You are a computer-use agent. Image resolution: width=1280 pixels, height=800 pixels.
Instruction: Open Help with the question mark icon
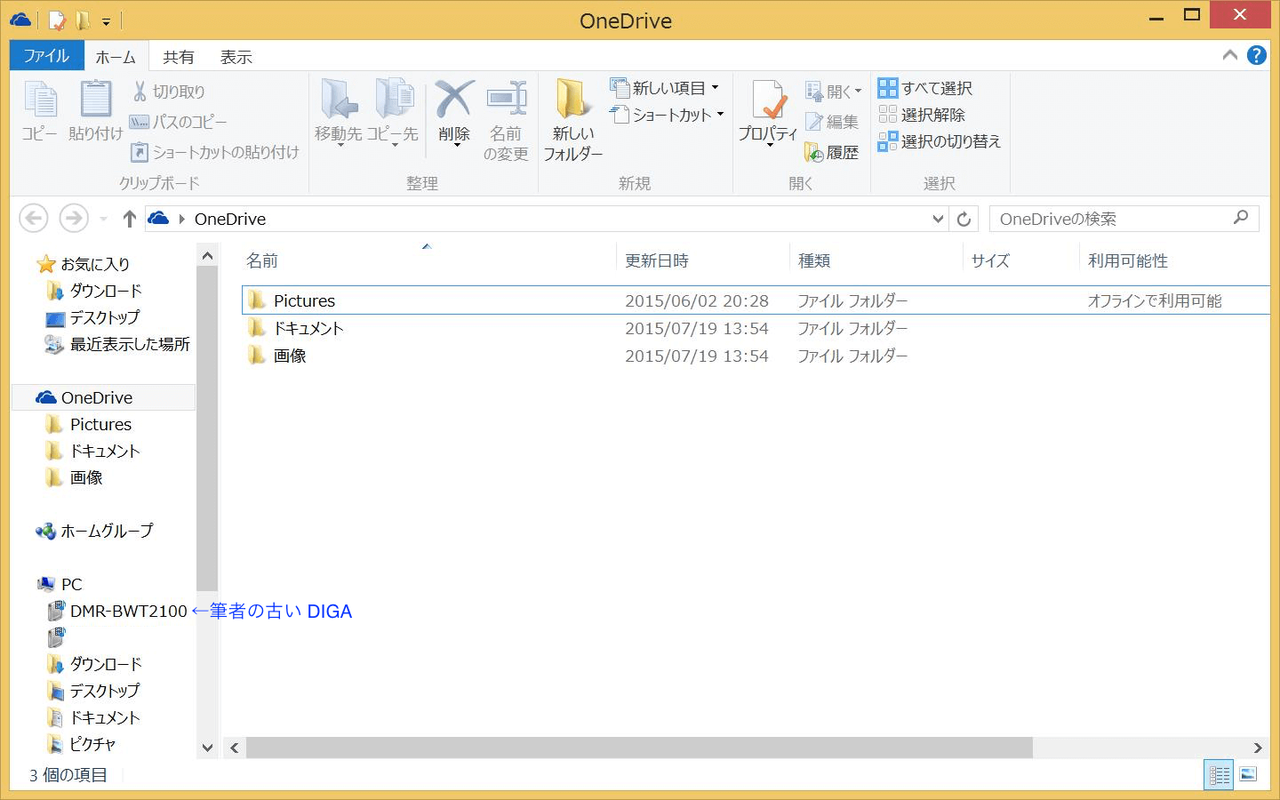coord(1256,55)
